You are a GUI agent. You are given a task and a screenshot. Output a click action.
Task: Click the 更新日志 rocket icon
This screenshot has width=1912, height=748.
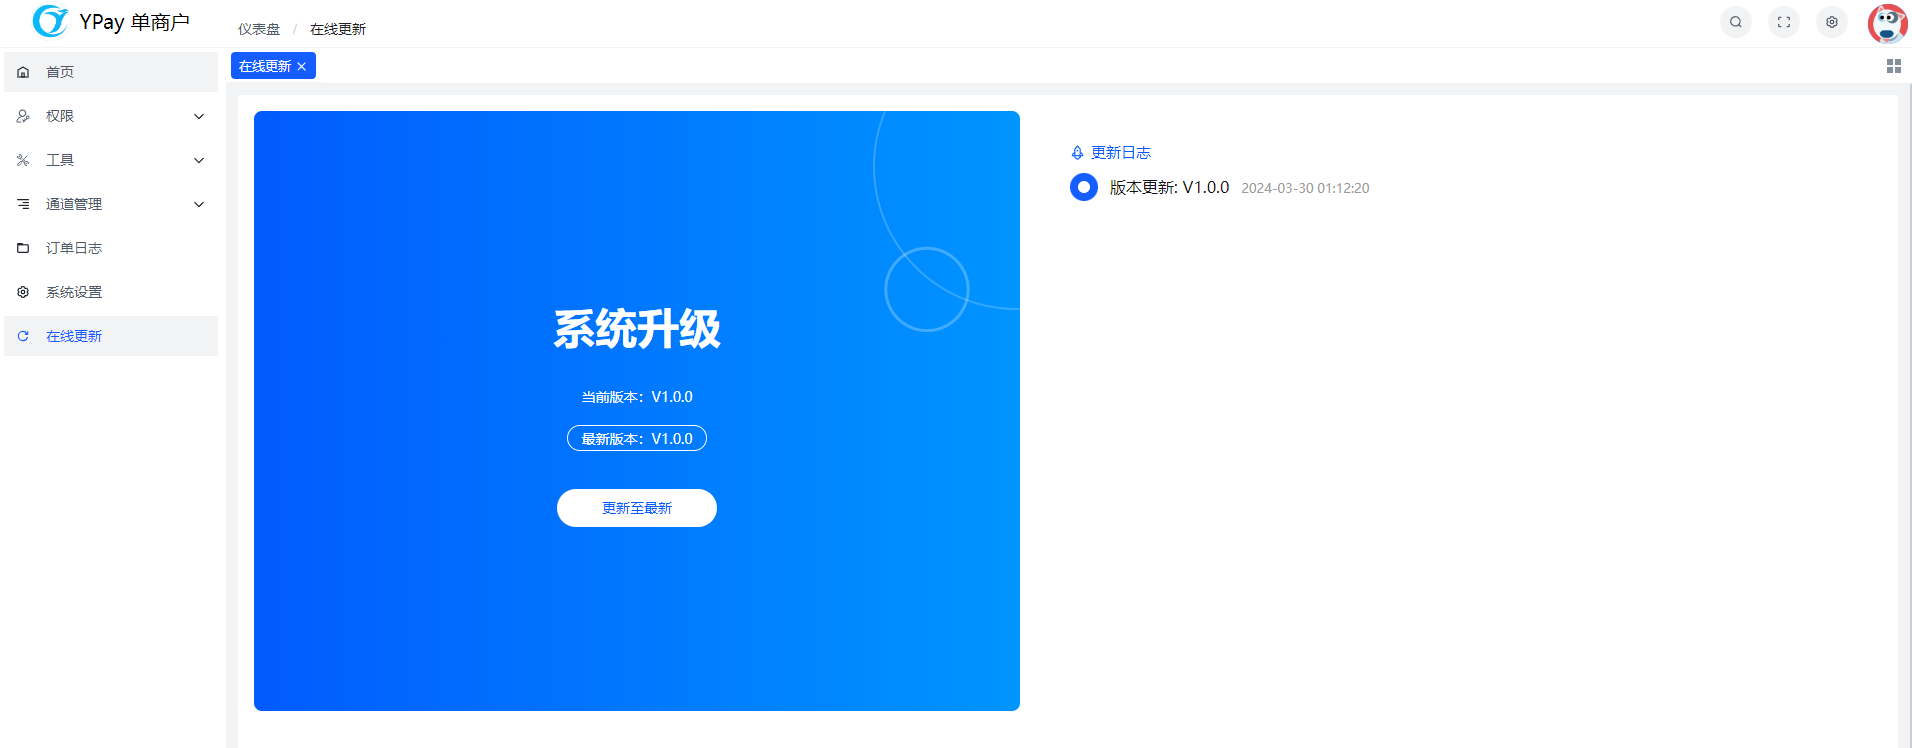[1077, 153]
